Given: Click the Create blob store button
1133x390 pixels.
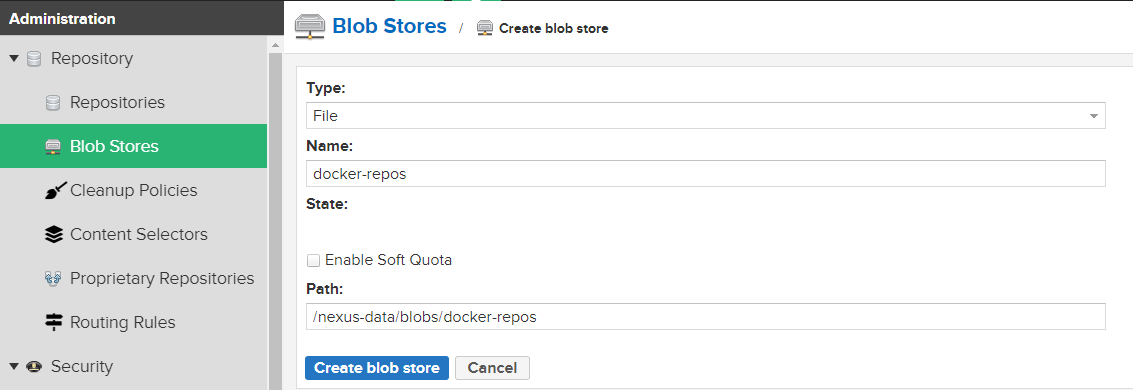Looking at the screenshot, I should click(x=376, y=368).
